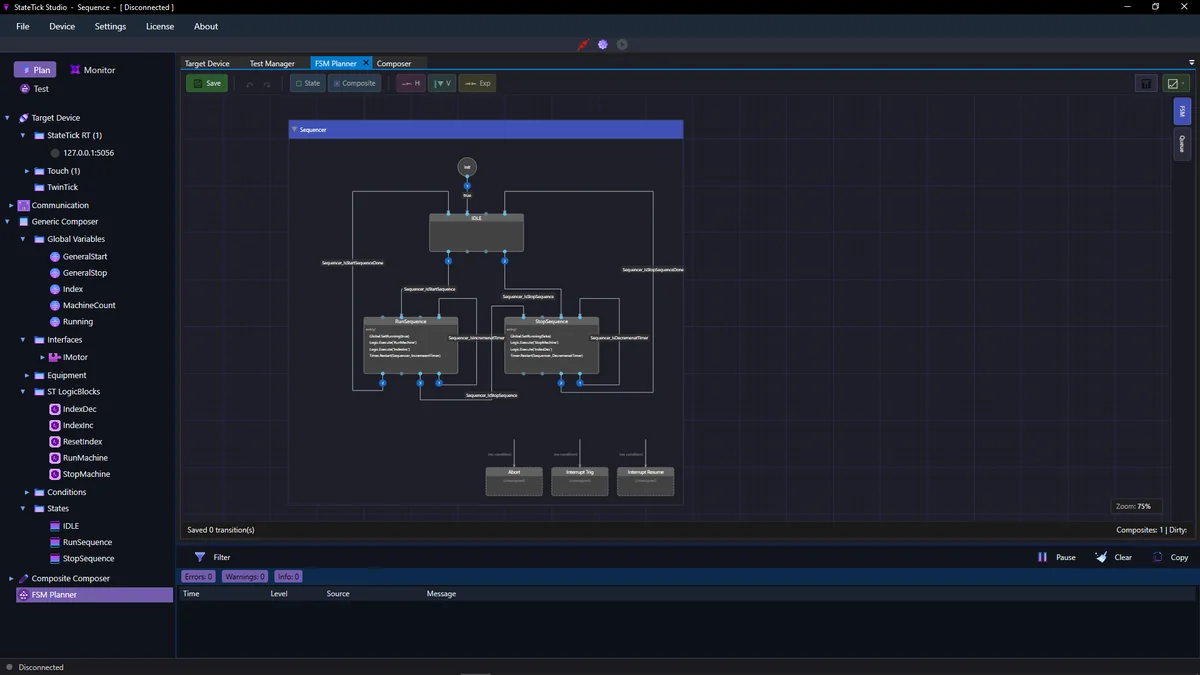Toggle vertical layout V button
This screenshot has width=1200, height=675.
coord(441,84)
